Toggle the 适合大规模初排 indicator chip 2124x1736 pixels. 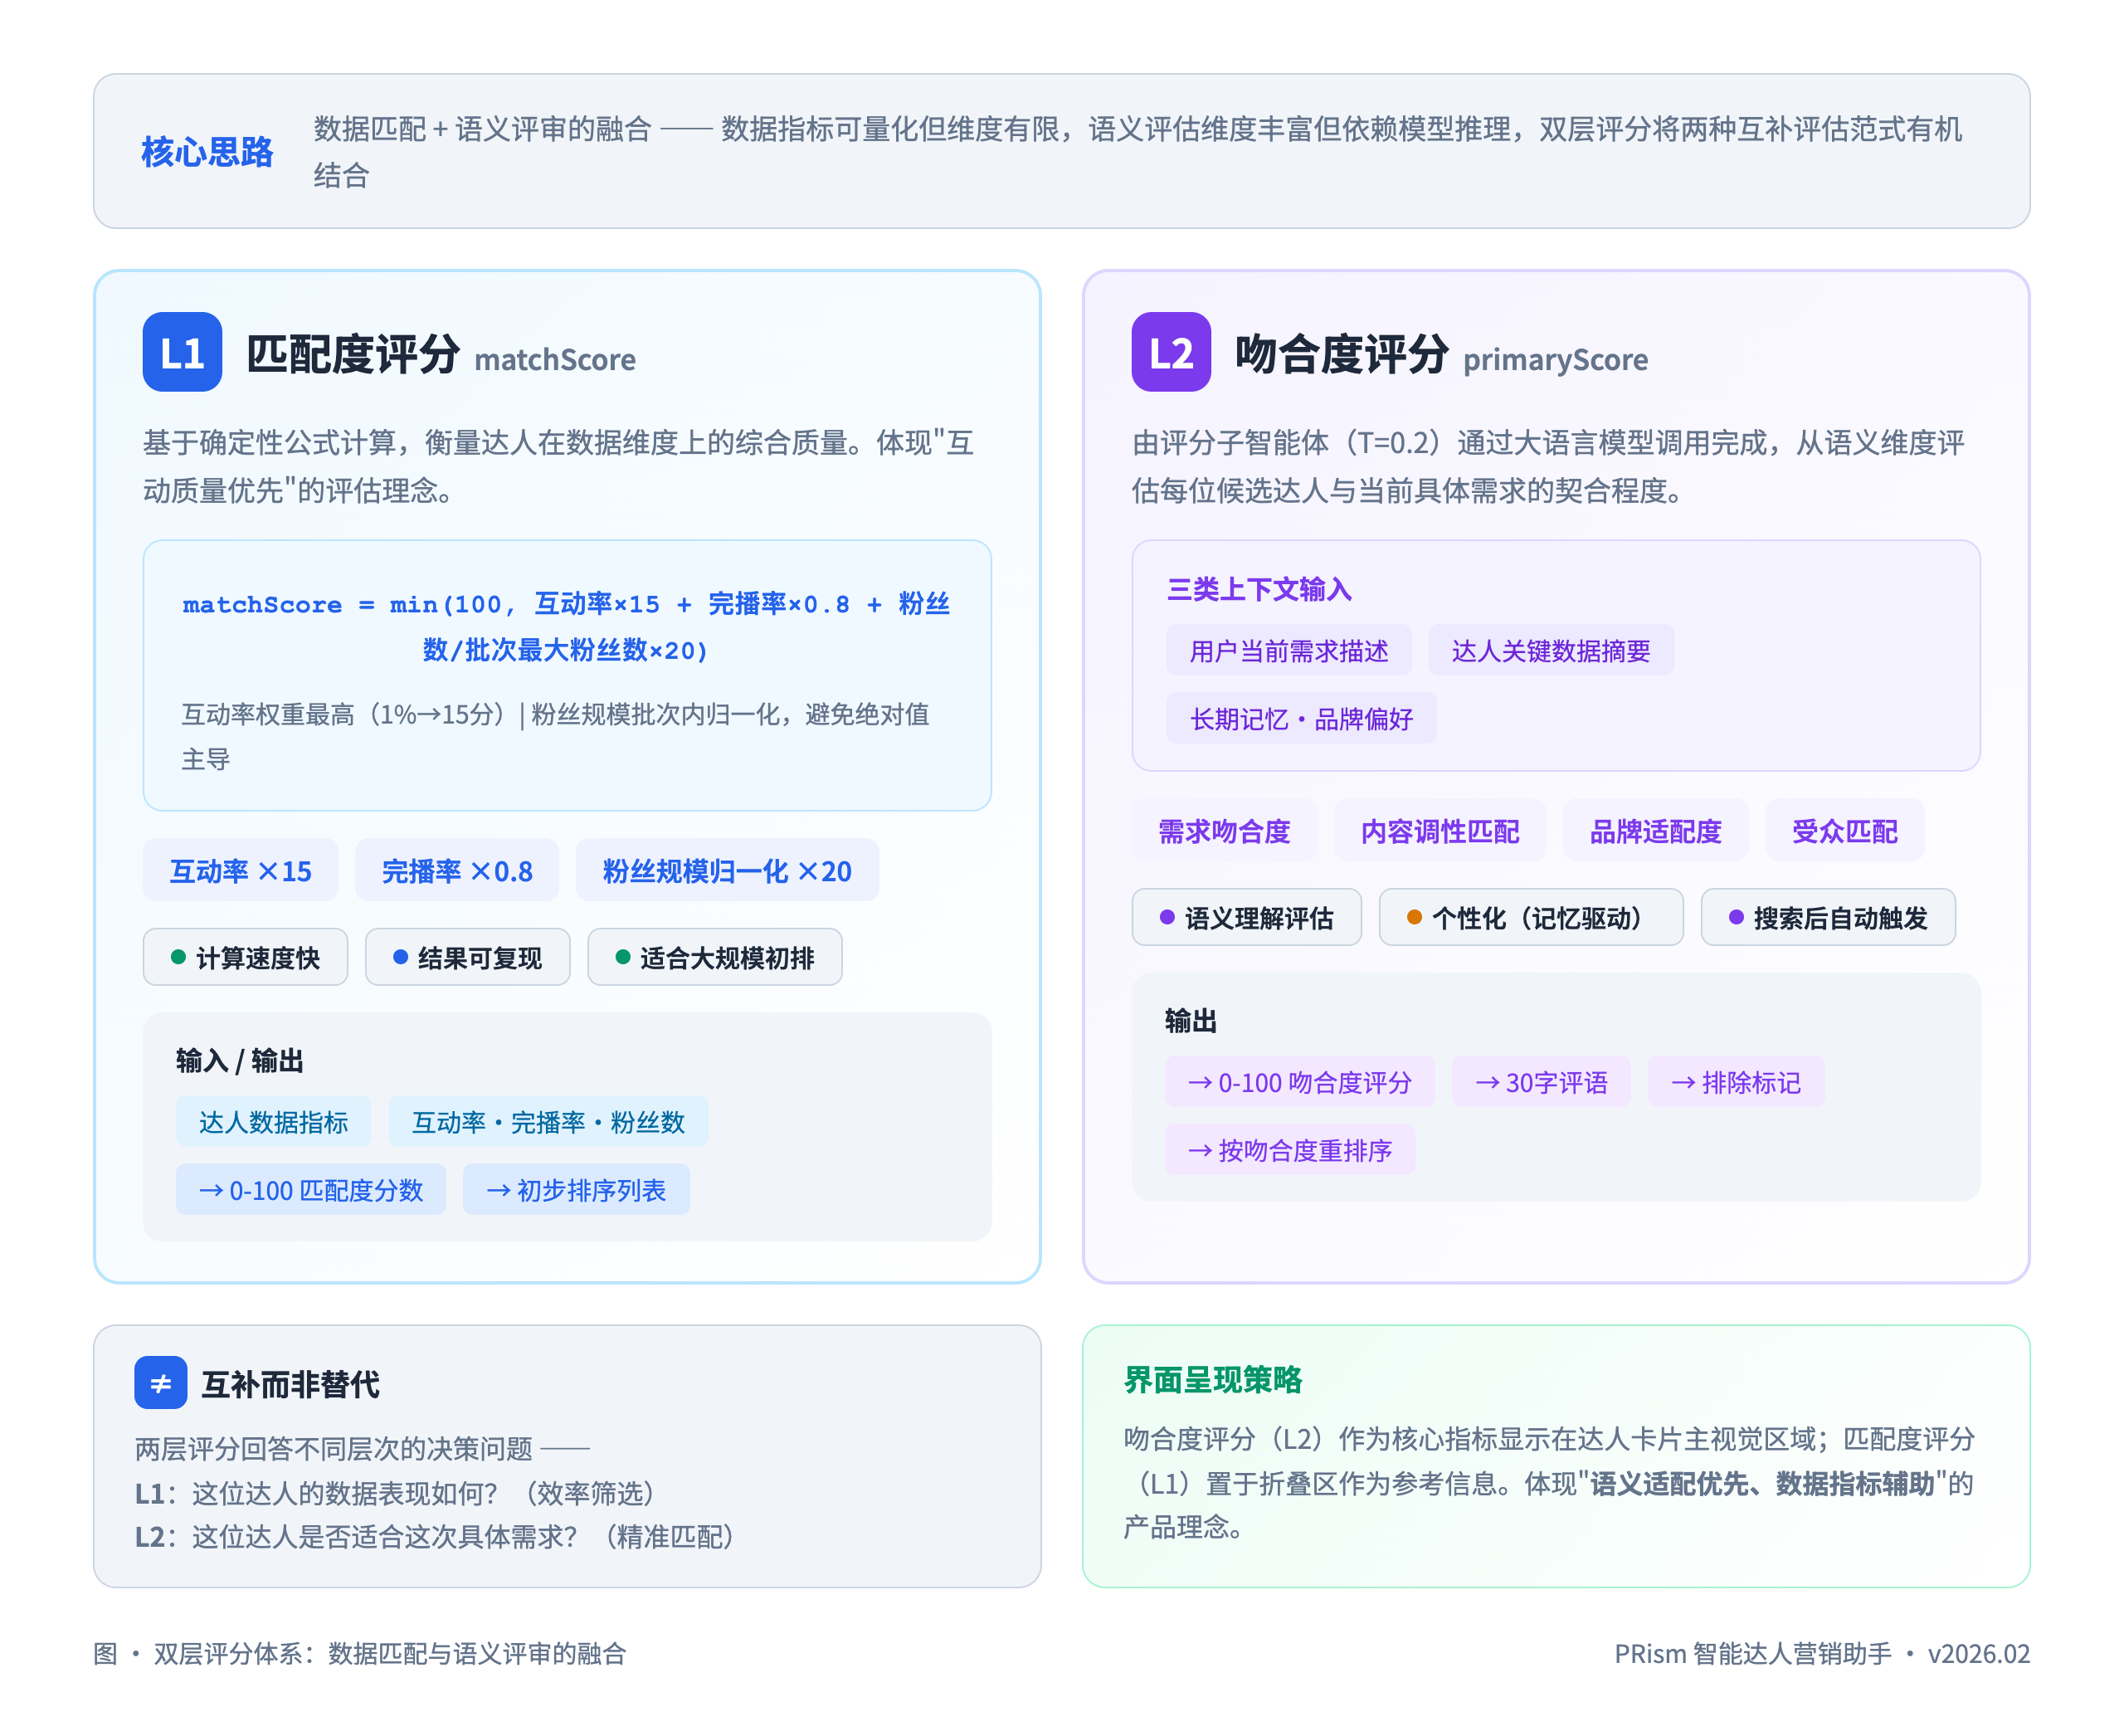point(715,957)
